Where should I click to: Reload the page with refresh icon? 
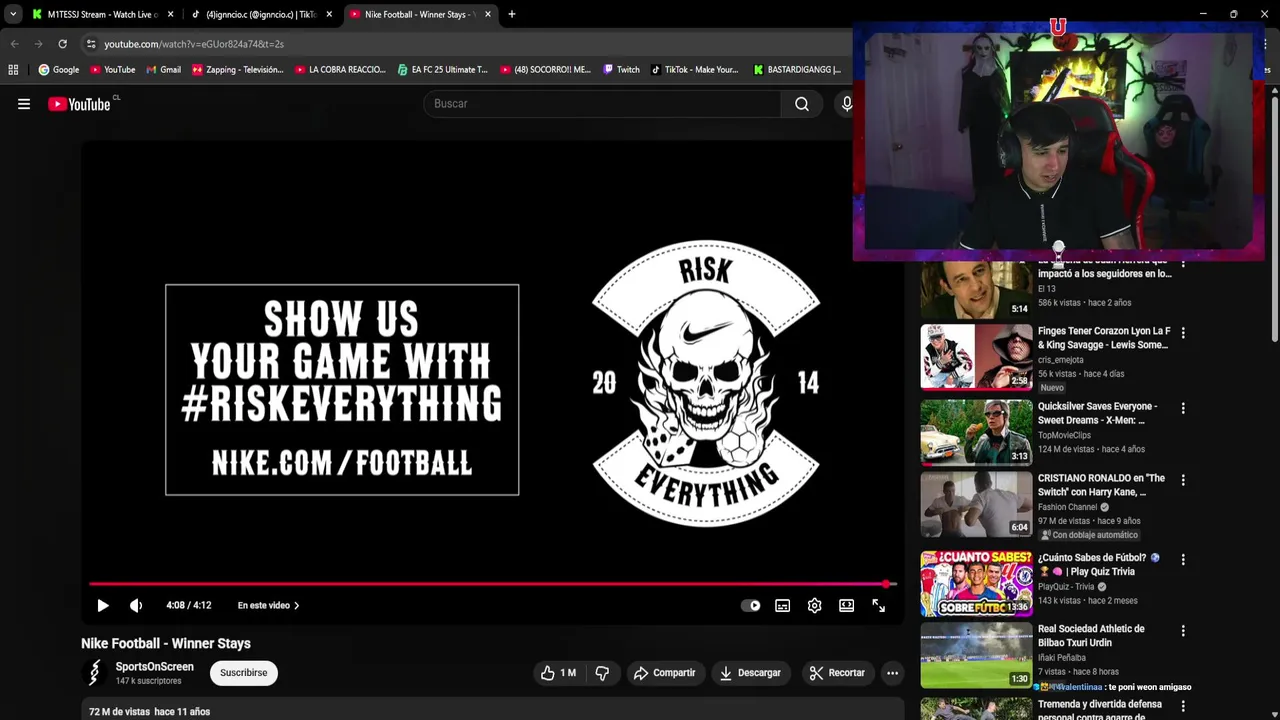pos(62,44)
